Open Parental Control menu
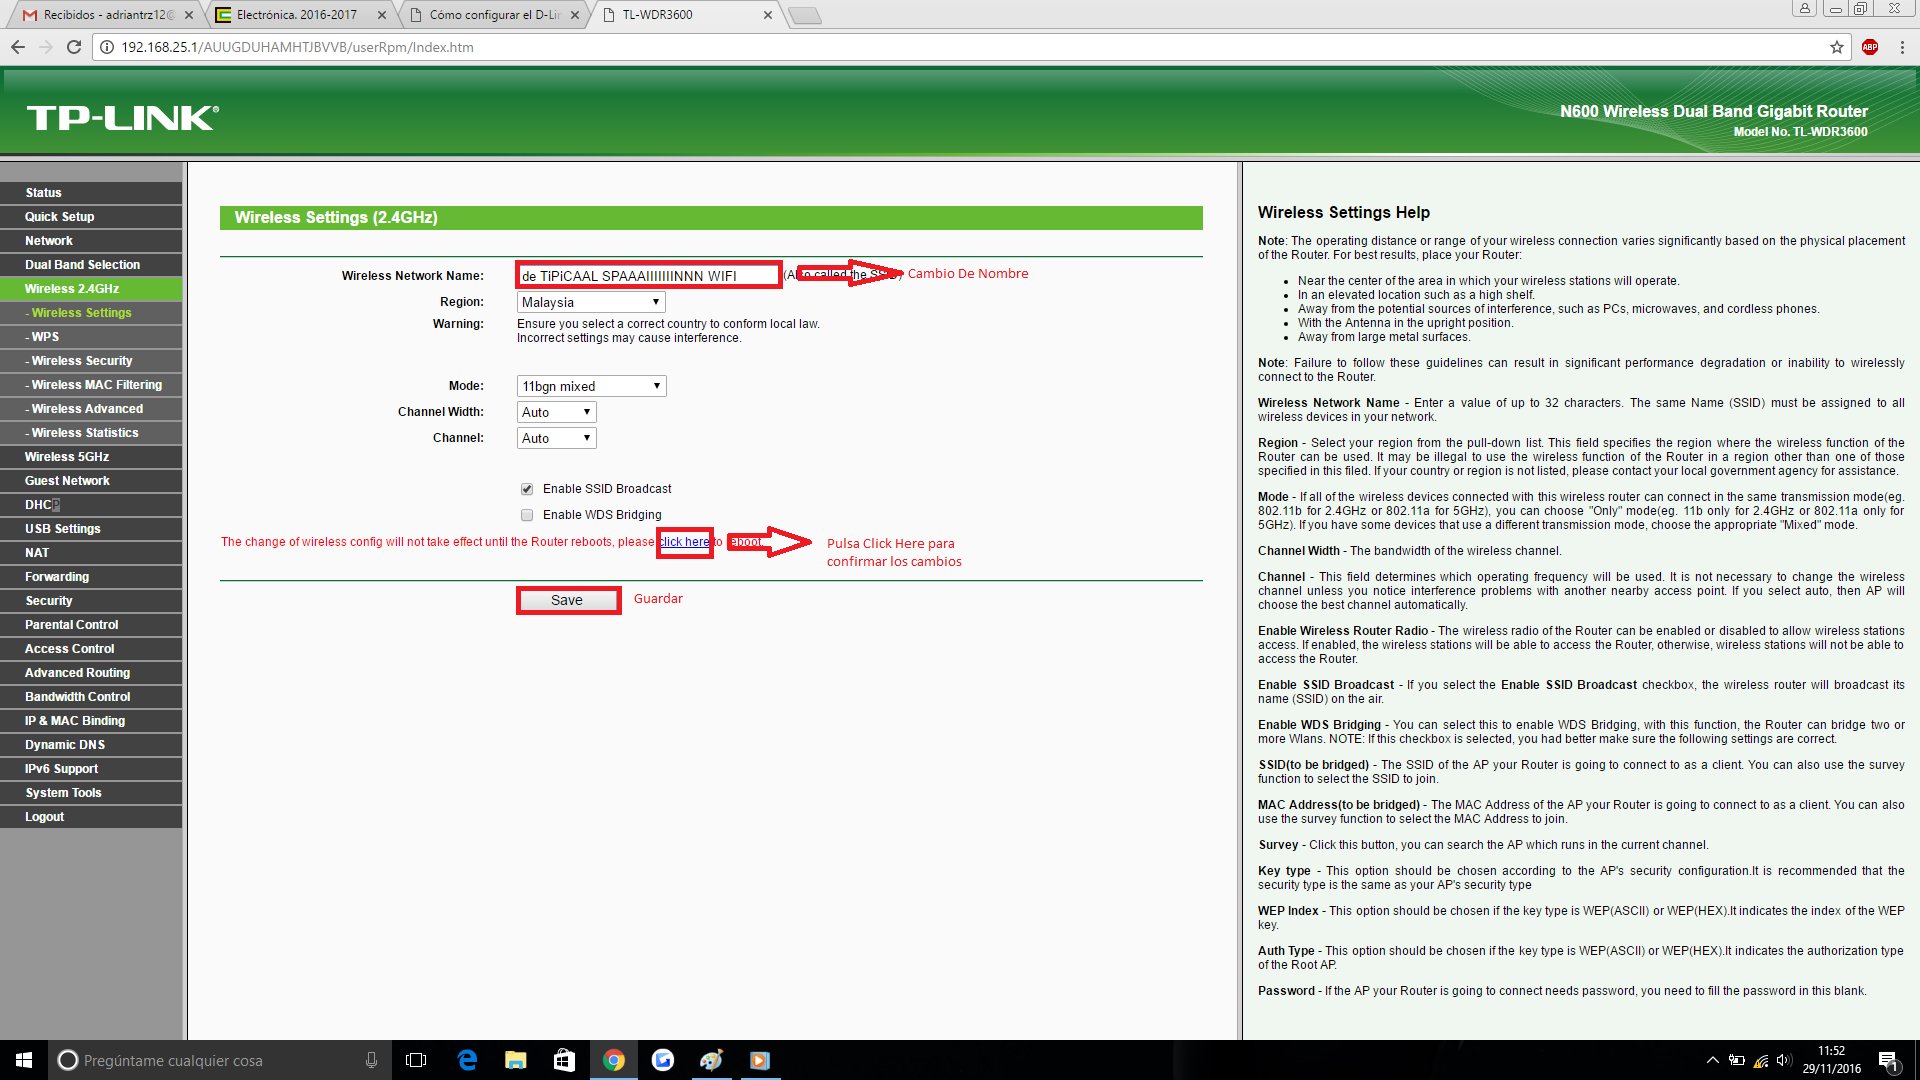 pyautogui.click(x=91, y=625)
